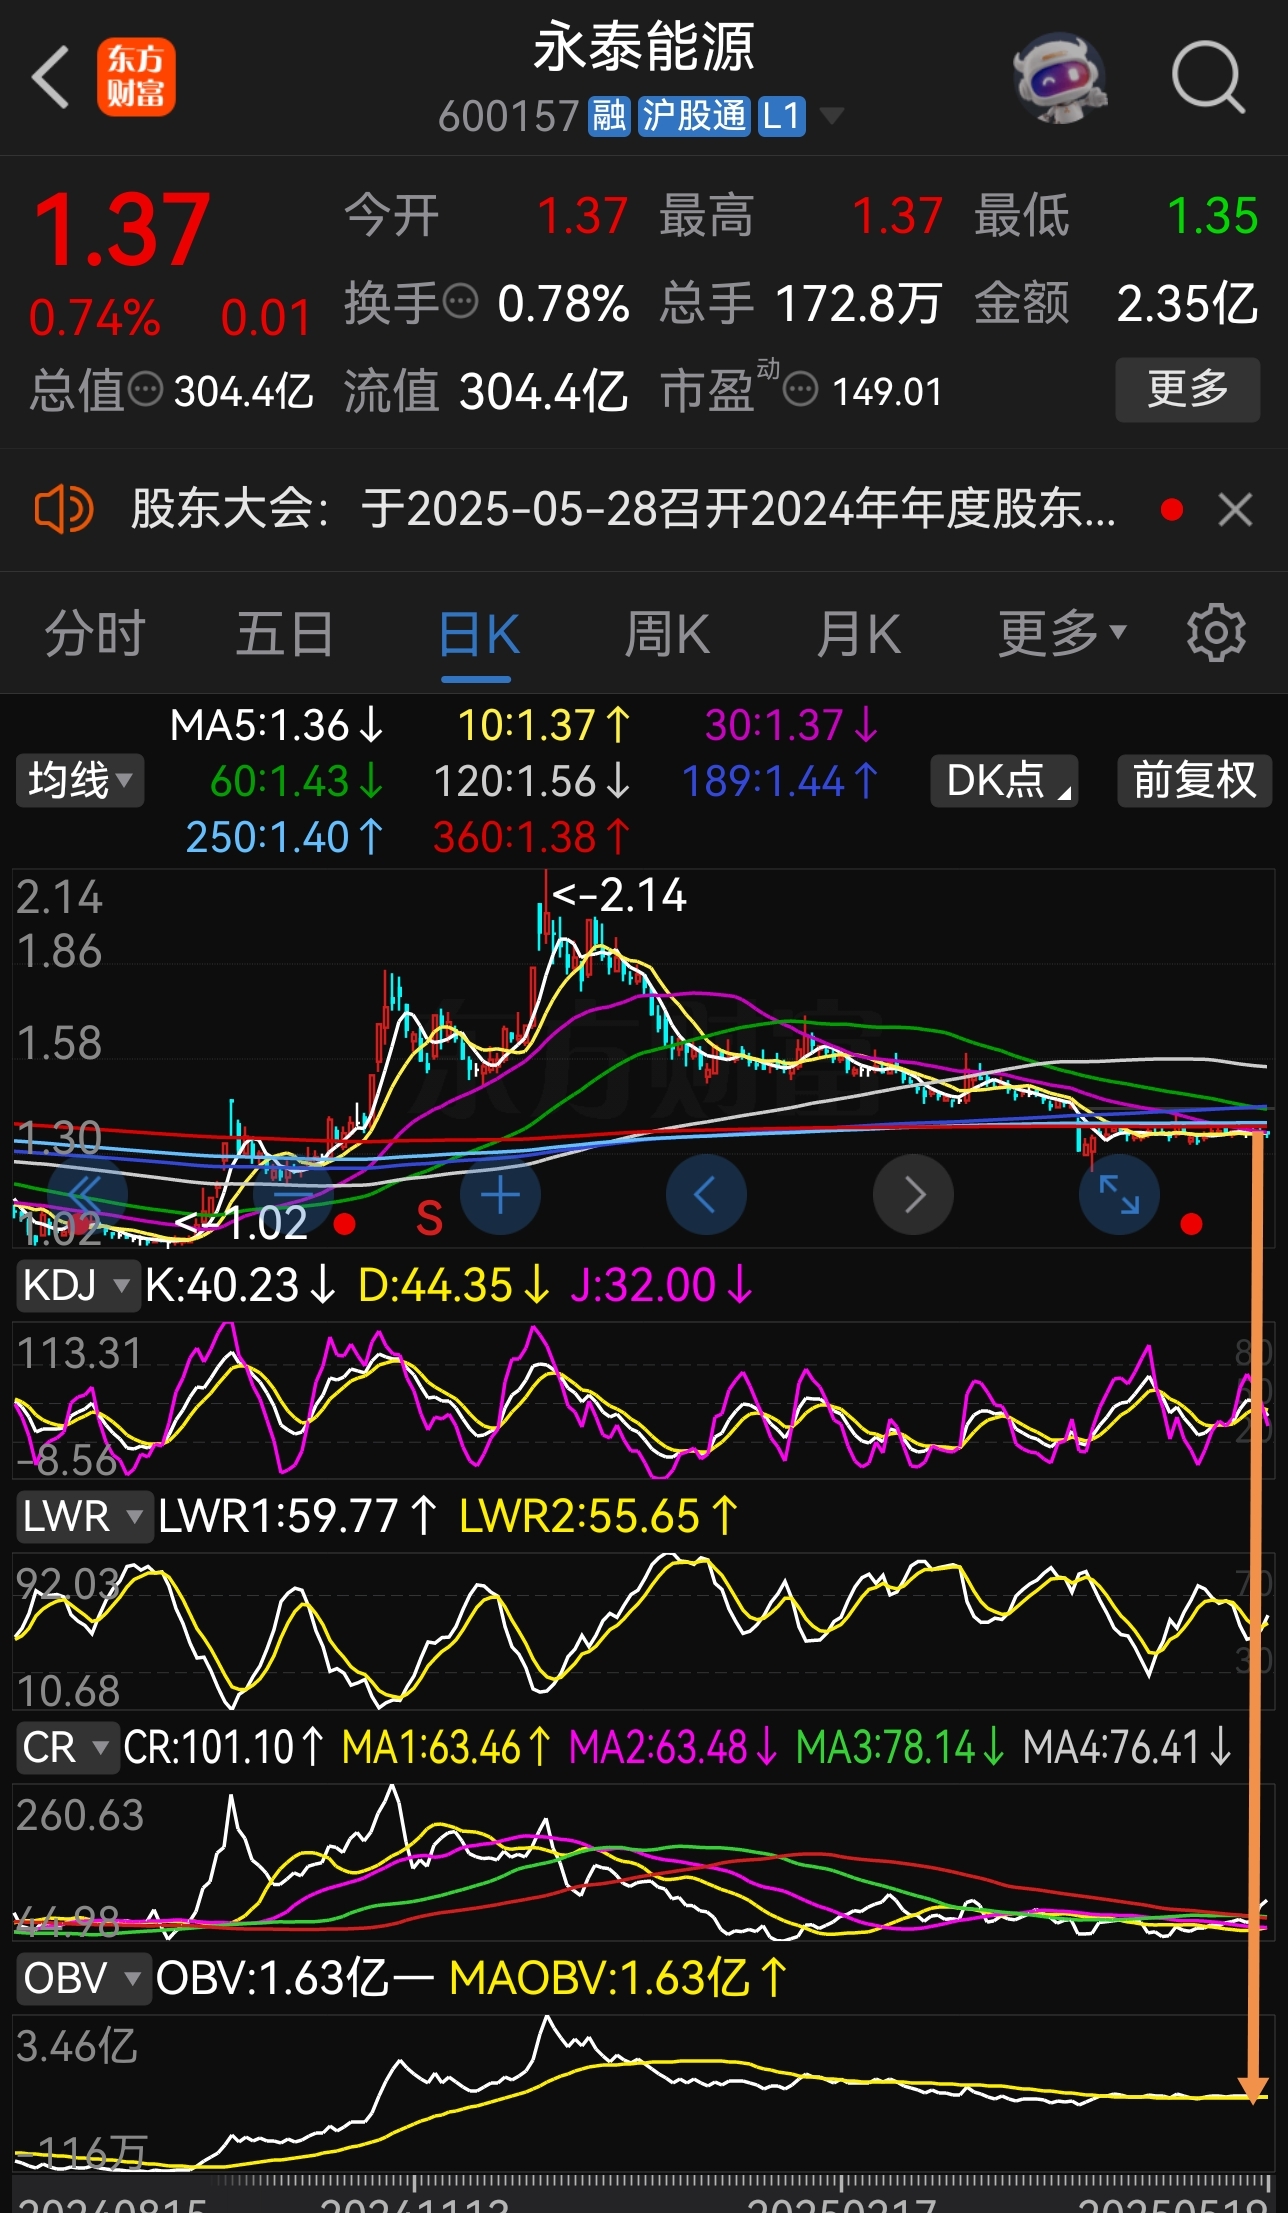Zoom in chart with plus button
The width and height of the screenshot is (1288, 2213).
(500, 1195)
